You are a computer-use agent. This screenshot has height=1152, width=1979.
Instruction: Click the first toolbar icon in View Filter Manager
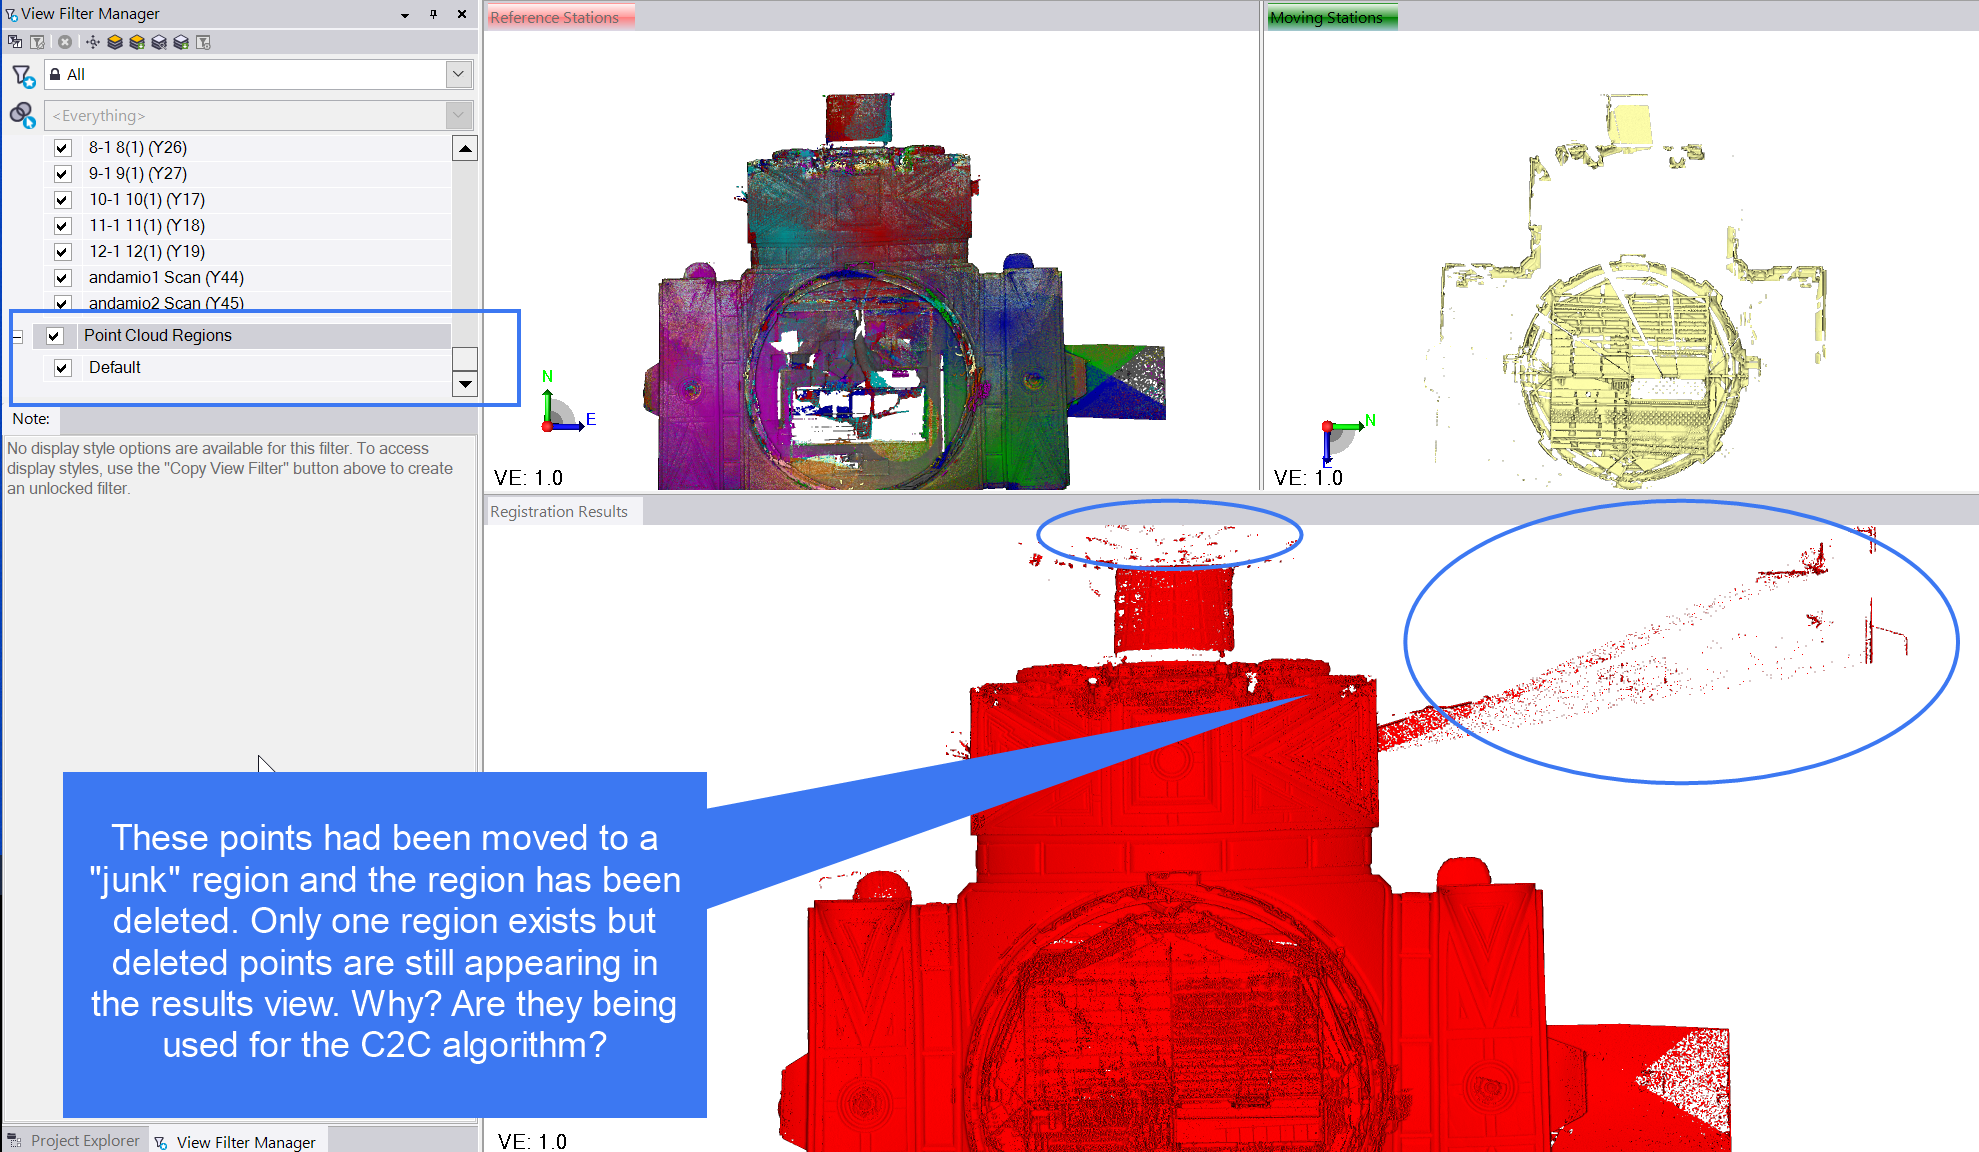14,42
